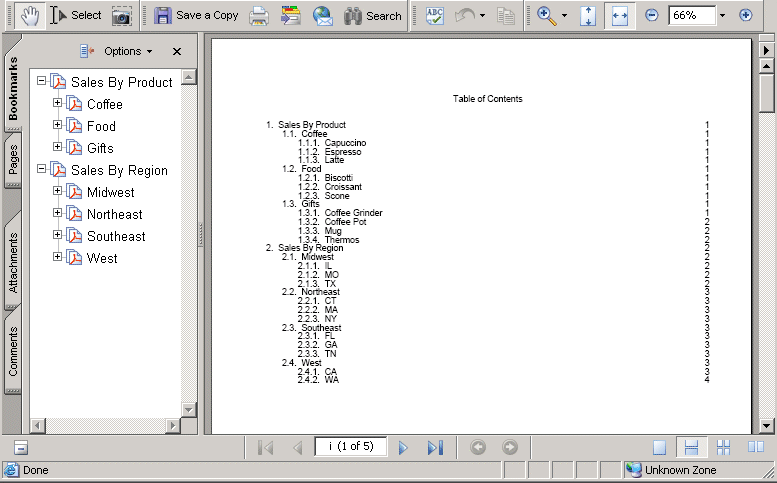The image size is (777, 483).
Task: Open the zoom percentage dropdown
Action: click(722, 16)
